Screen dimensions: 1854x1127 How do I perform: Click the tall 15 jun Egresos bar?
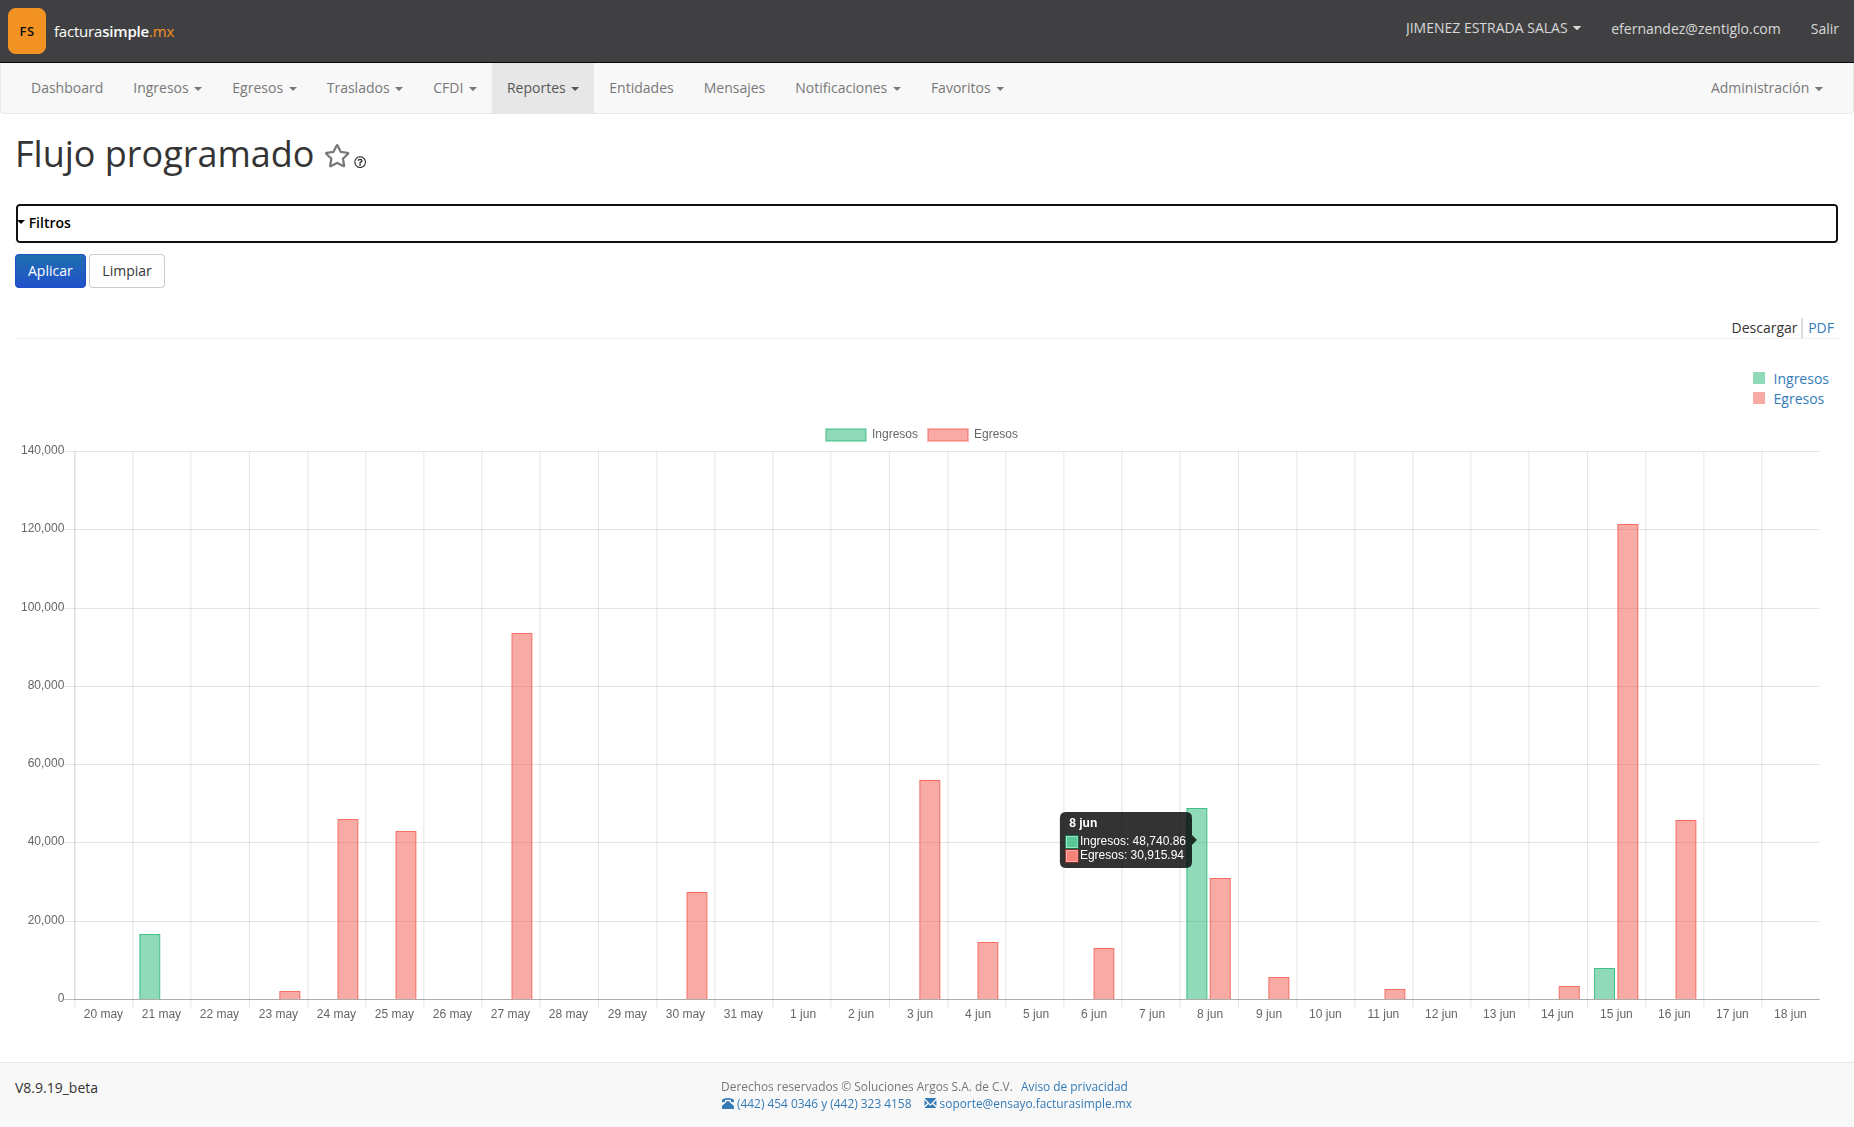(1627, 762)
